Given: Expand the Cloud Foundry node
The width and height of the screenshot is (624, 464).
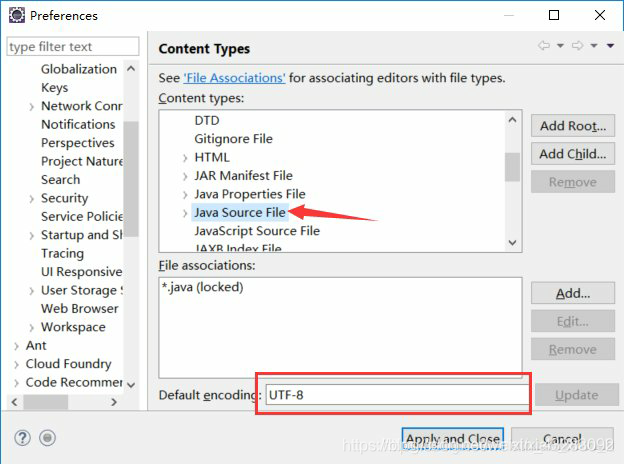Looking at the screenshot, I should click(x=16, y=364).
